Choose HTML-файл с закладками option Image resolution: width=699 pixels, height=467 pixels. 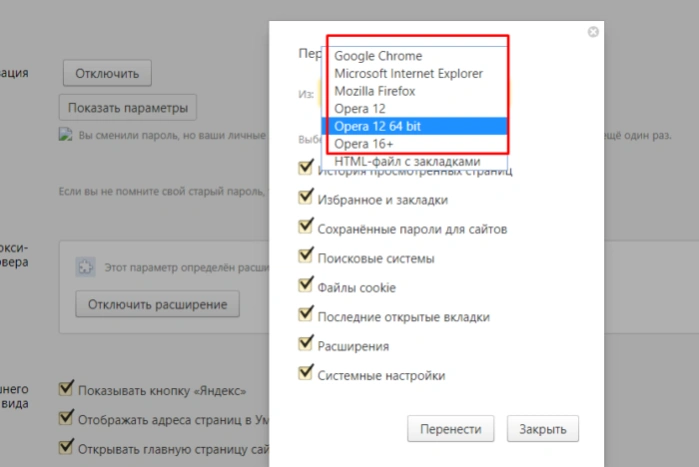[414, 161]
